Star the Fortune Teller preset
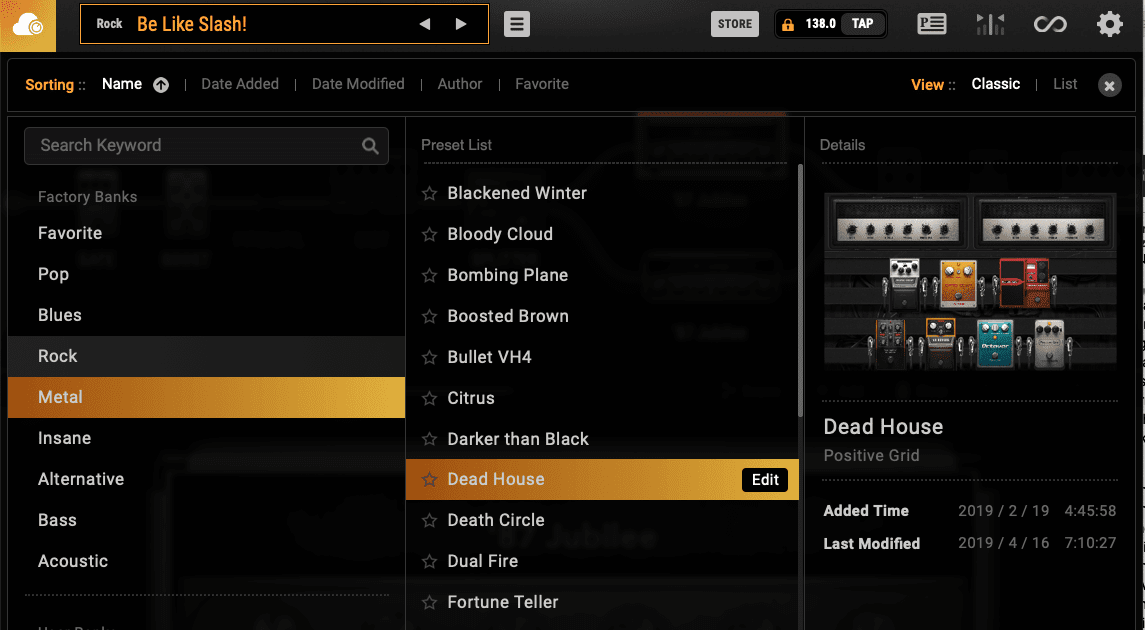 click(429, 602)
